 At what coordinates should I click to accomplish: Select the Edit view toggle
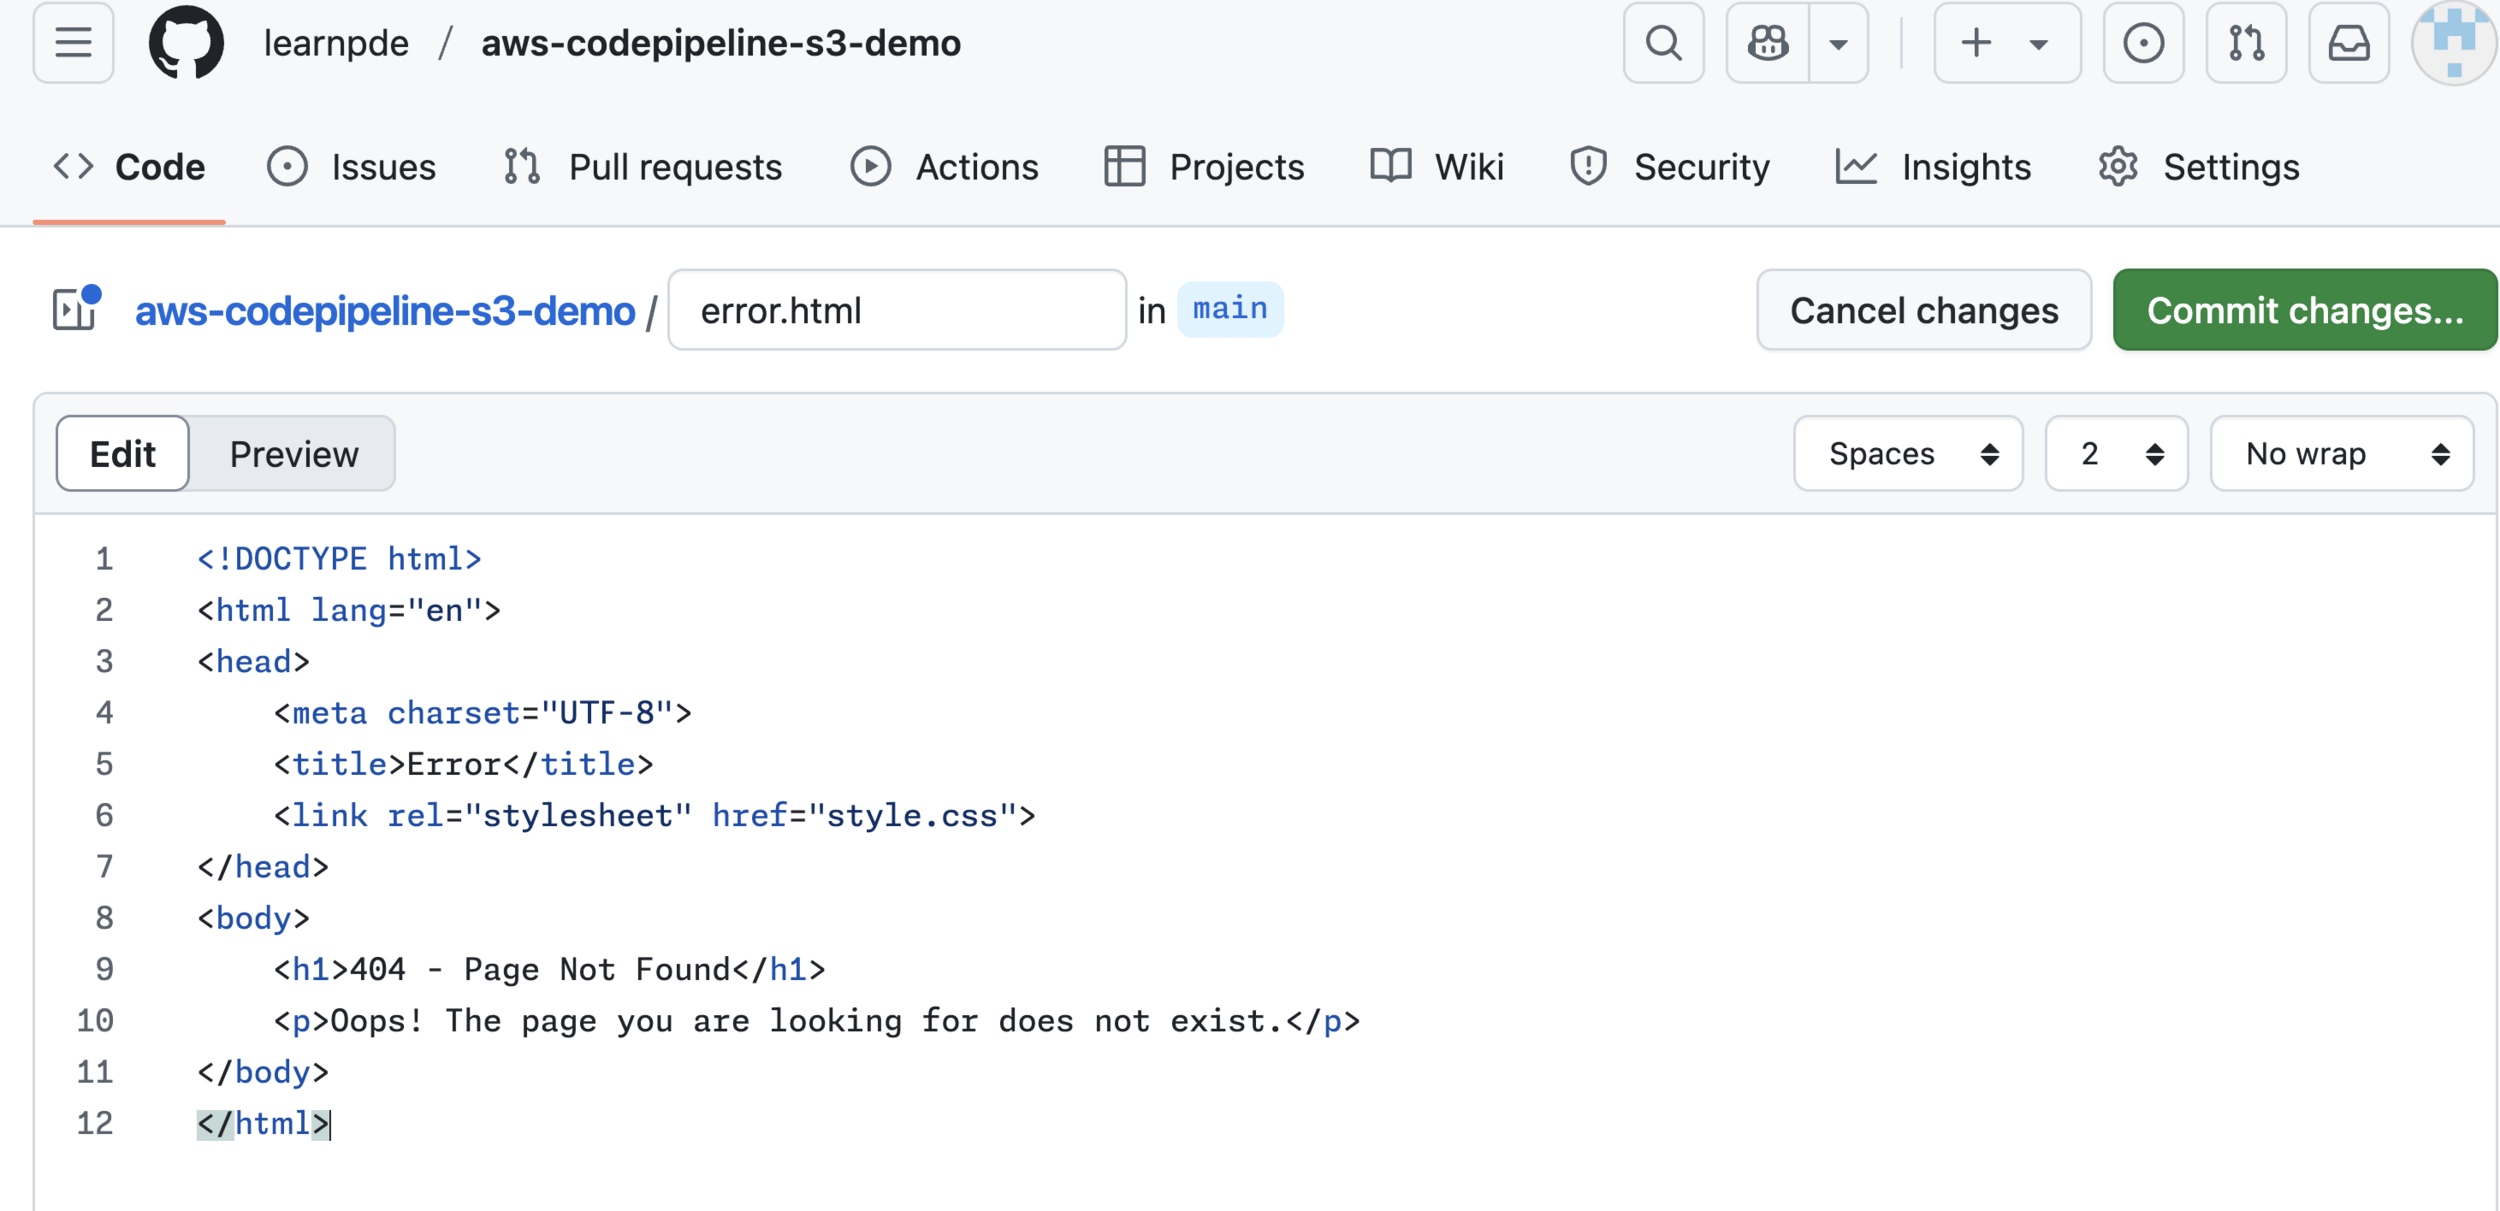pyautogui.click(x=122, y=454)
